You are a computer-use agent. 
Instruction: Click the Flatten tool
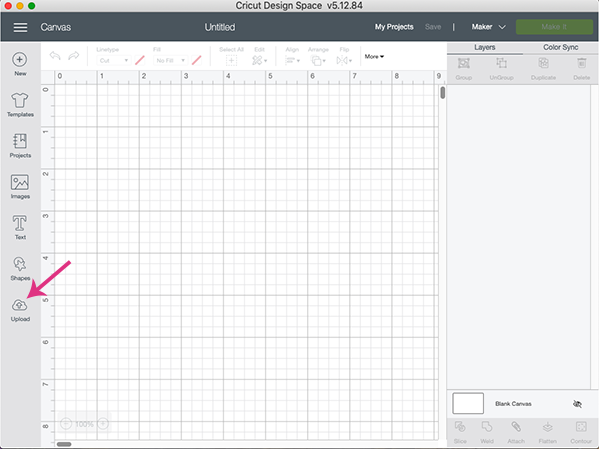pos(547,432)
